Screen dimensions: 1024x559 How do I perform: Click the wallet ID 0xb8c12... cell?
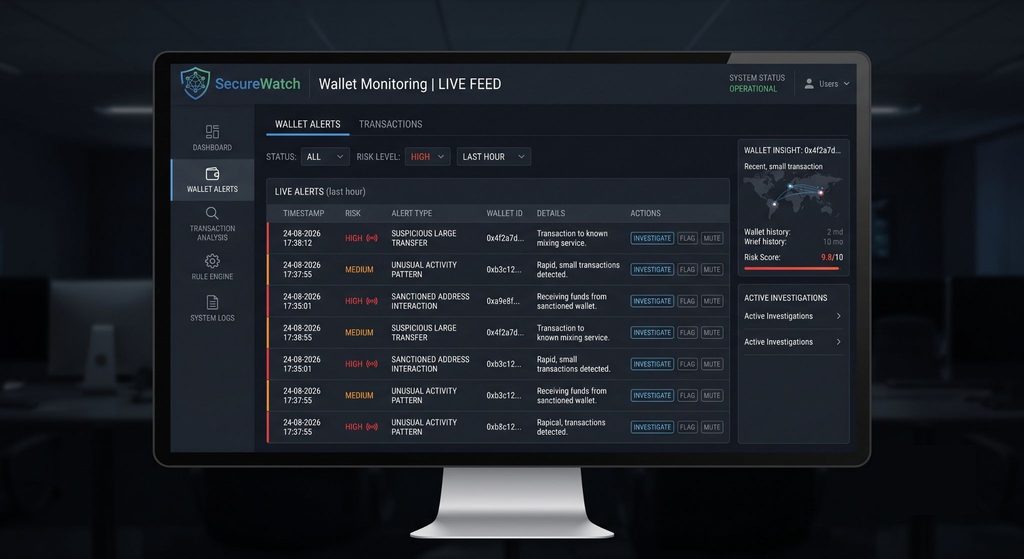[504, 427]
